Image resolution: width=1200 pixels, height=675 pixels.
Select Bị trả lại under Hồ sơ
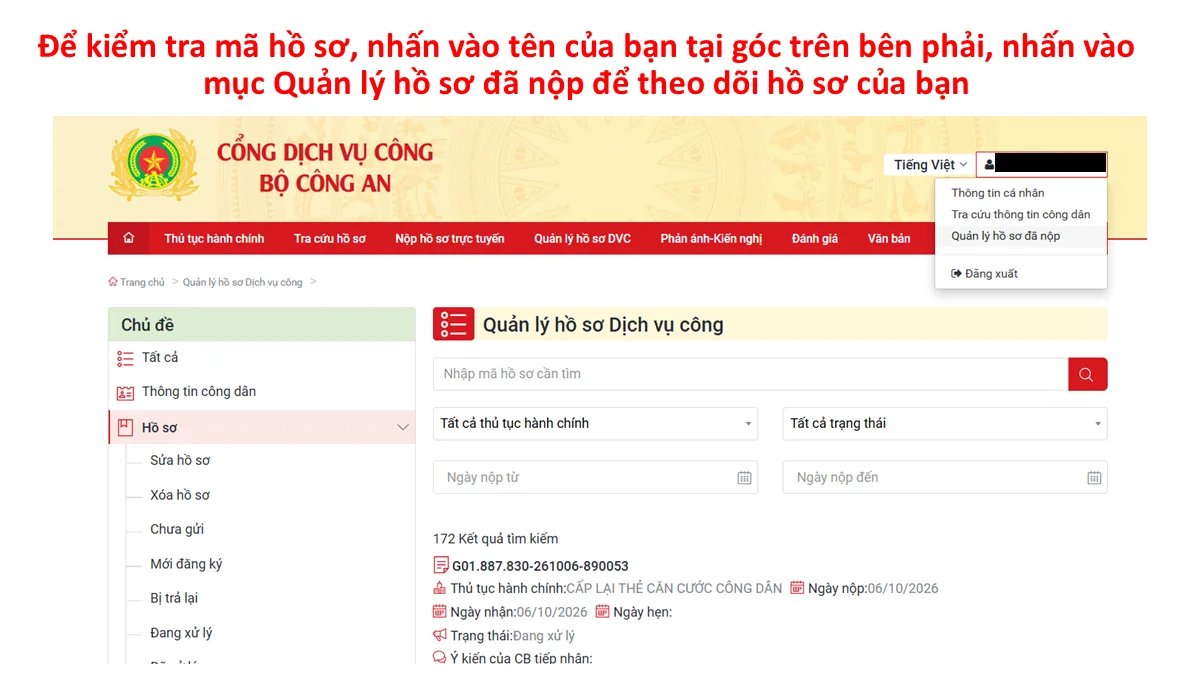point(174,598)
